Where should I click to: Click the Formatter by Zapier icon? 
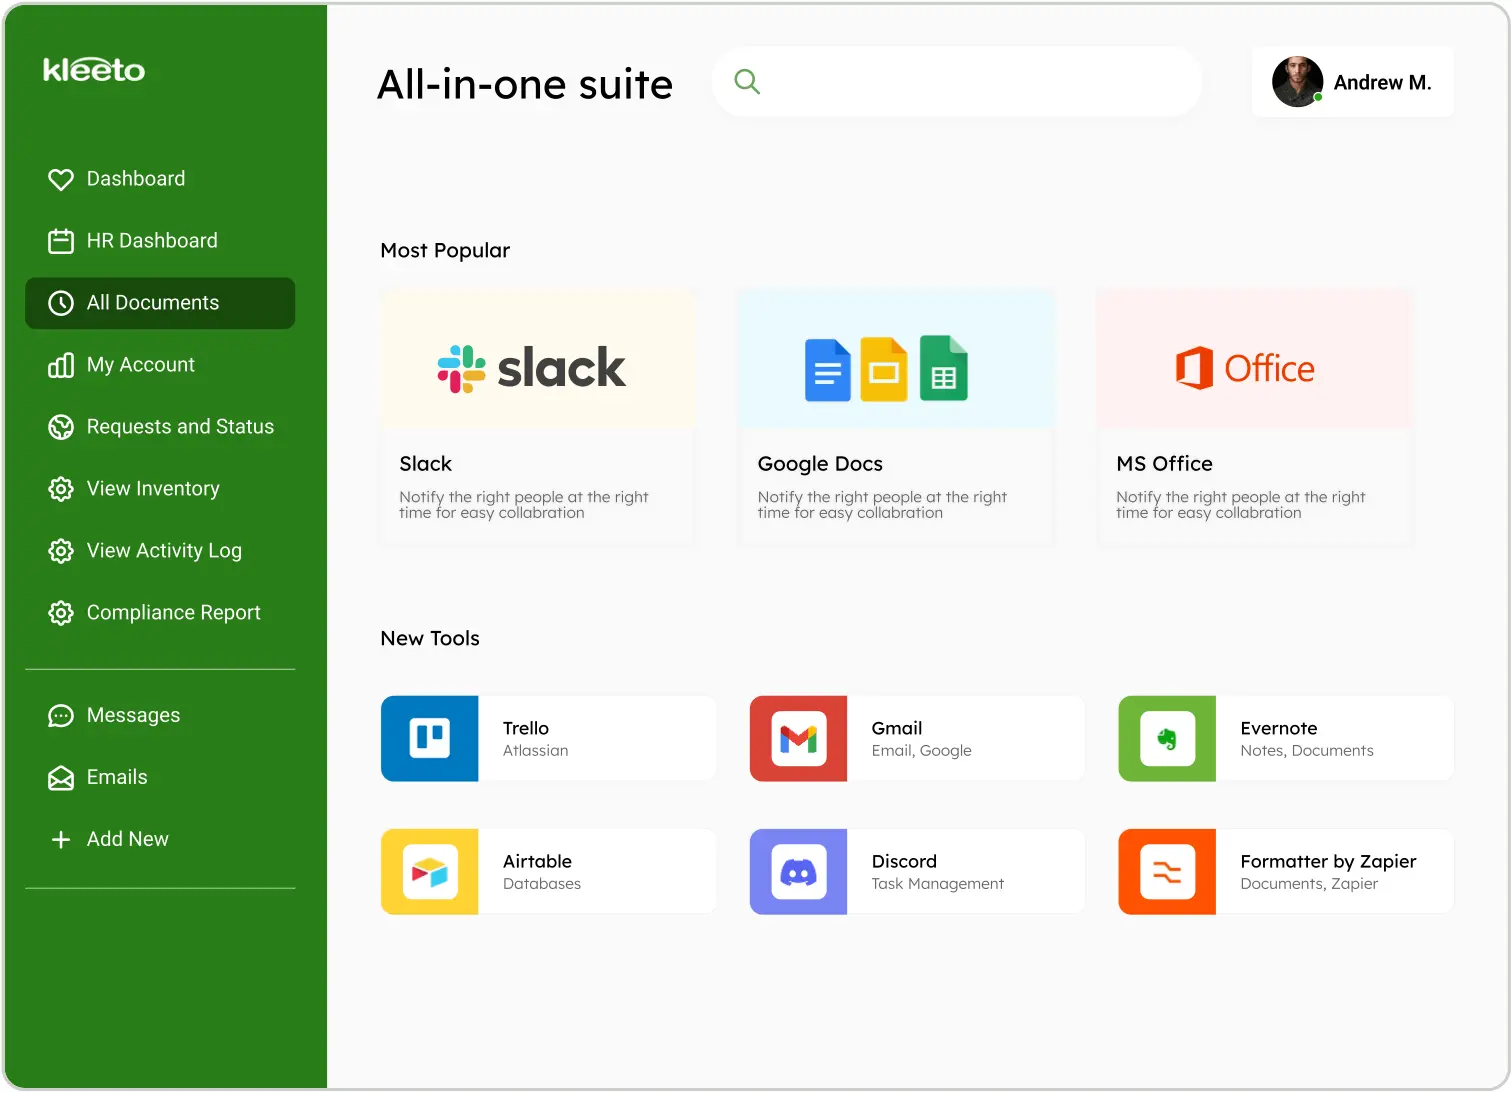pyautogui.click(x=1167, y=871)
